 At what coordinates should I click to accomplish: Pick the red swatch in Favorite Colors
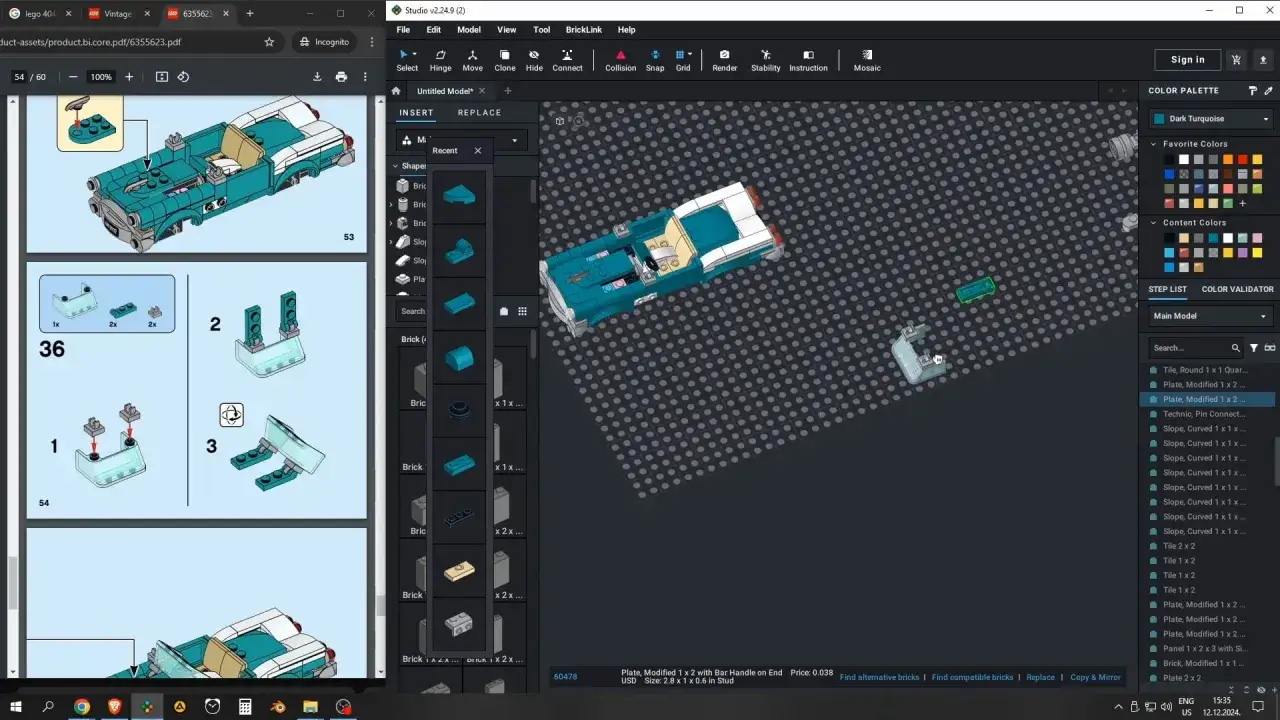point(1243,159)
